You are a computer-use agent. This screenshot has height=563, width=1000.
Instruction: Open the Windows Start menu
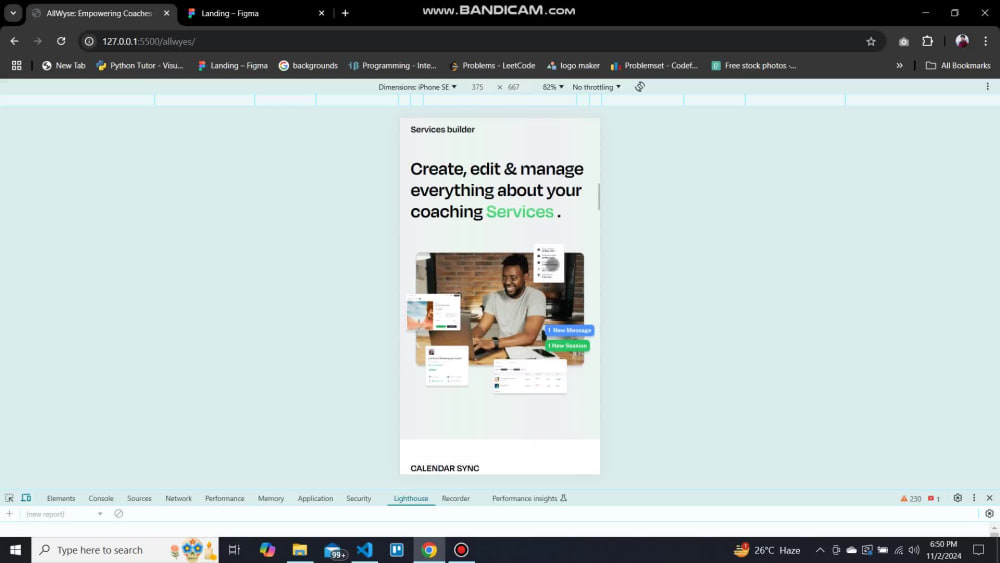(15, 550)
